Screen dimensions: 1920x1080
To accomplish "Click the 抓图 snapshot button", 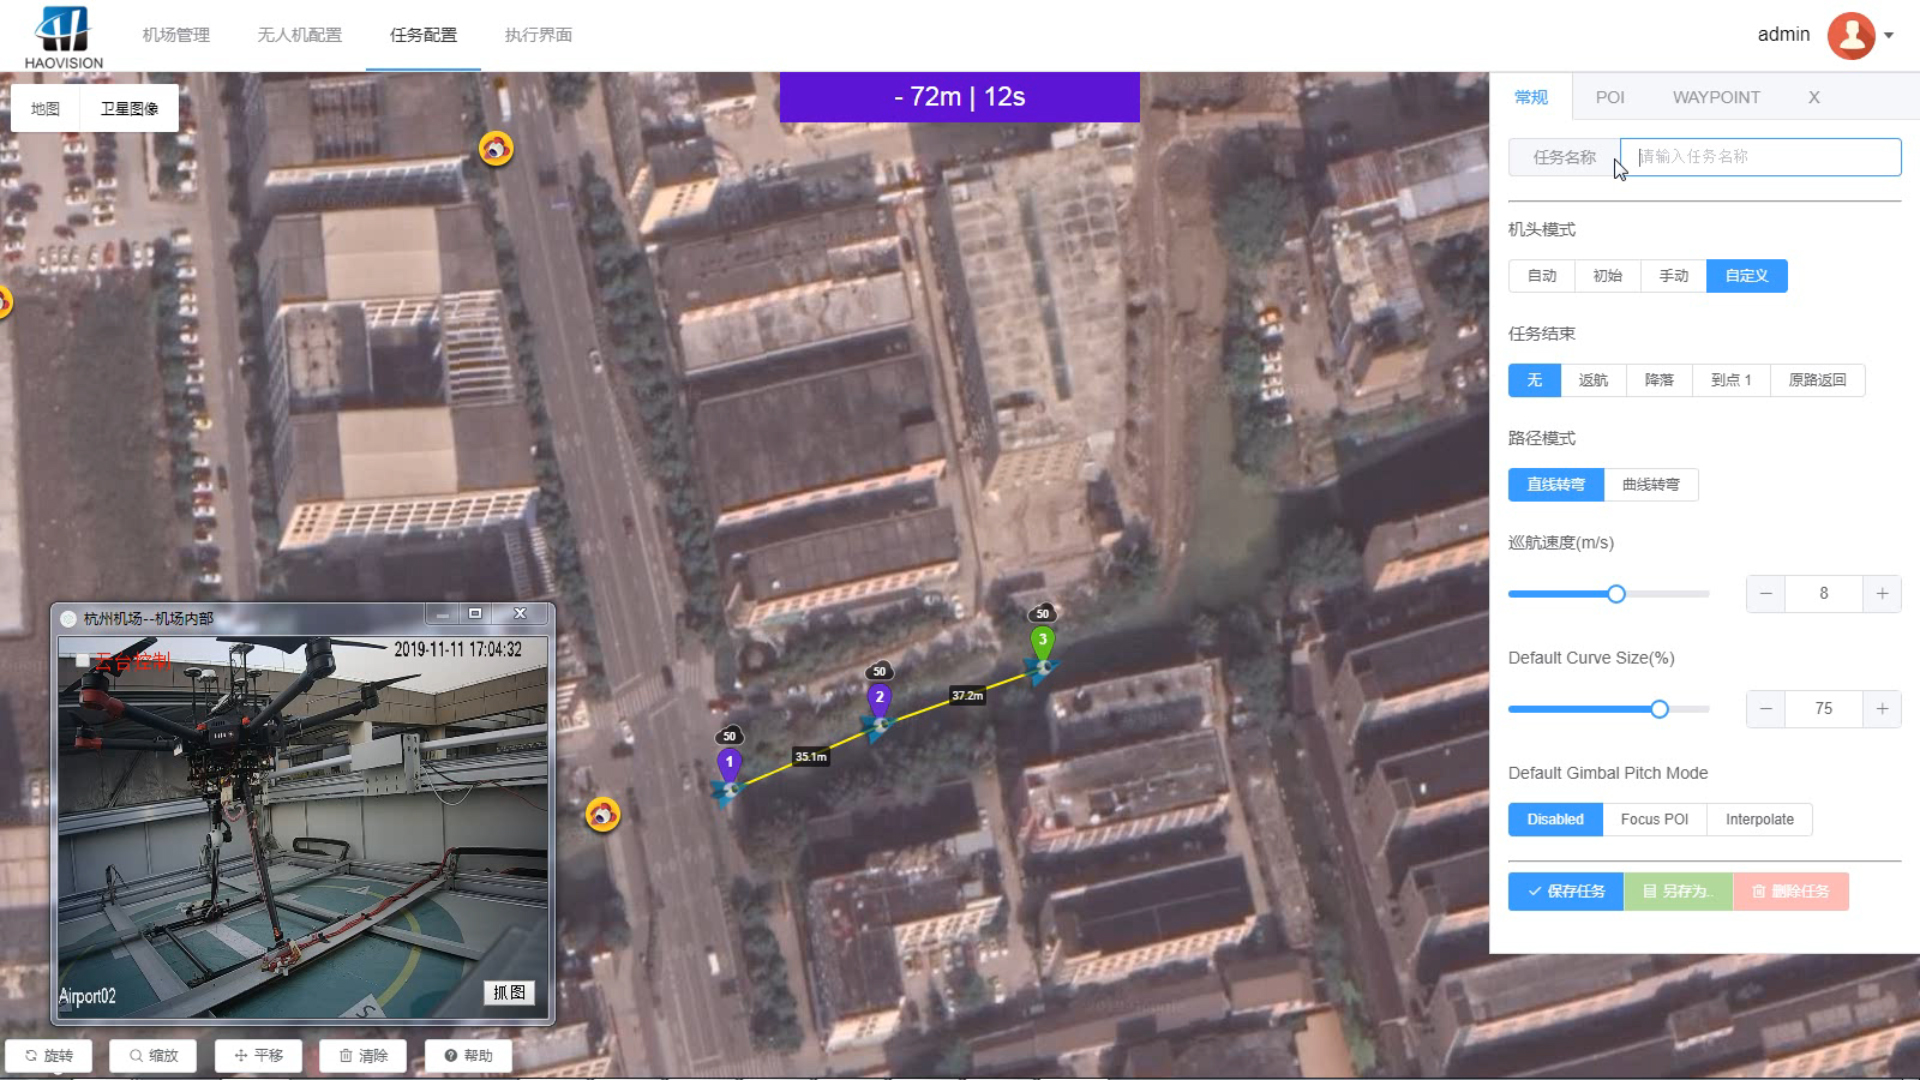I will [x=509, y=992].
